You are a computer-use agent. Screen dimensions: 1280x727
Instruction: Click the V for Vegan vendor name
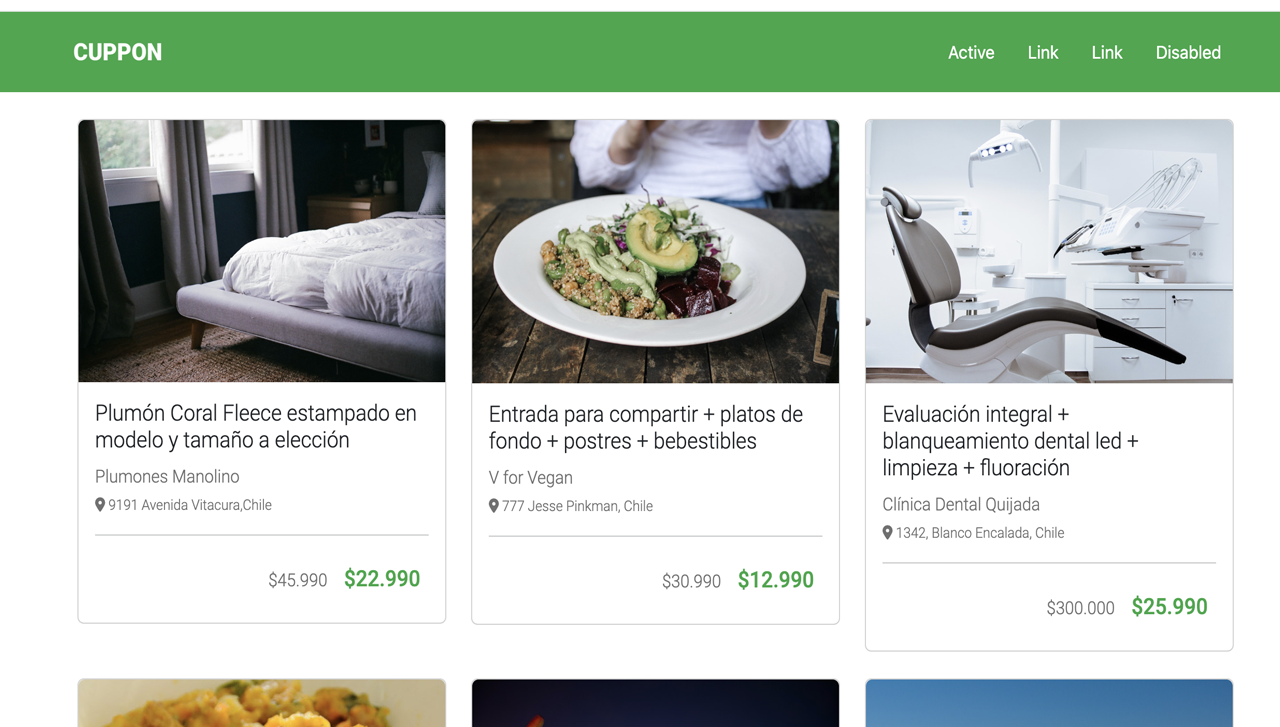pos(530,478)
